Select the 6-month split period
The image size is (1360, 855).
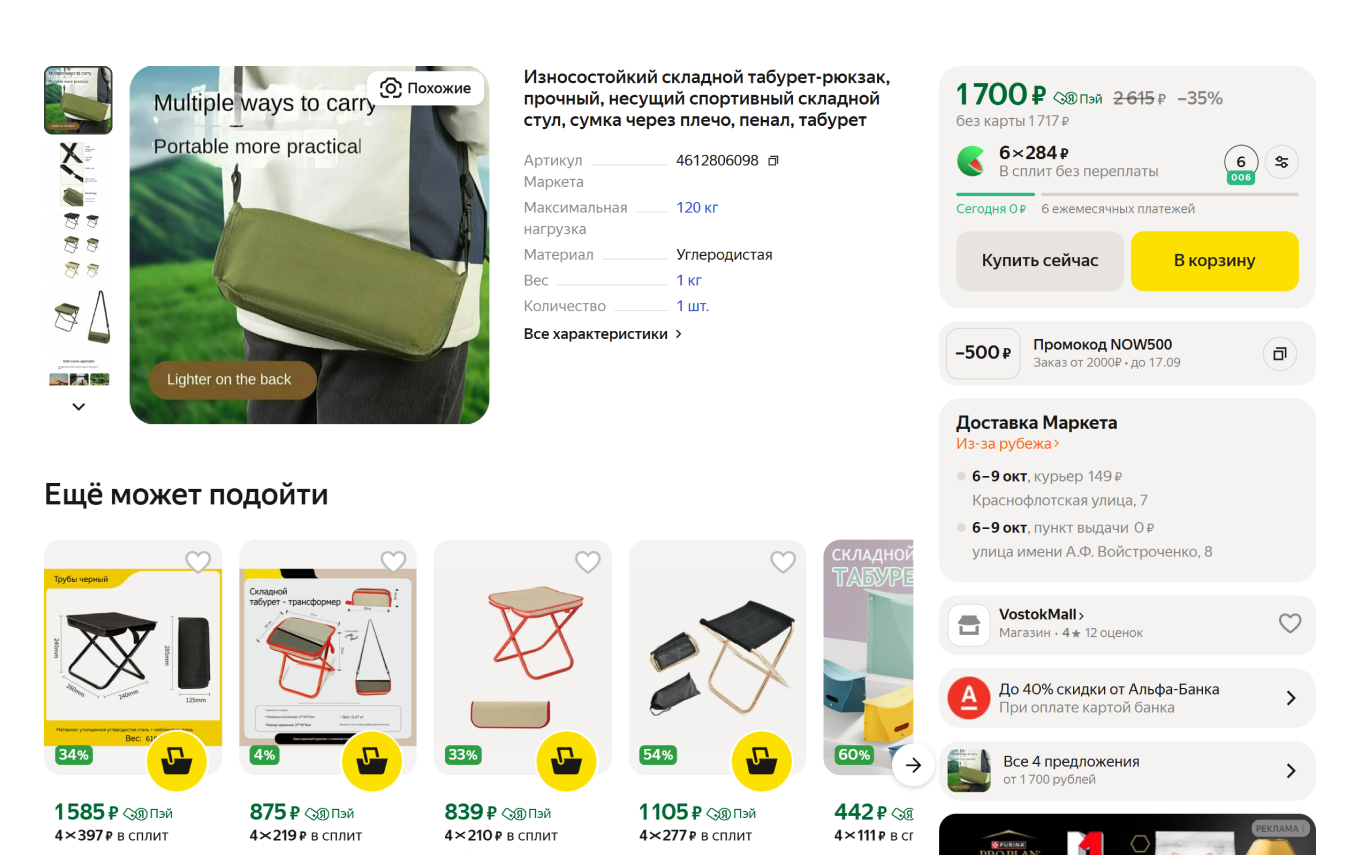(1241, 164)
